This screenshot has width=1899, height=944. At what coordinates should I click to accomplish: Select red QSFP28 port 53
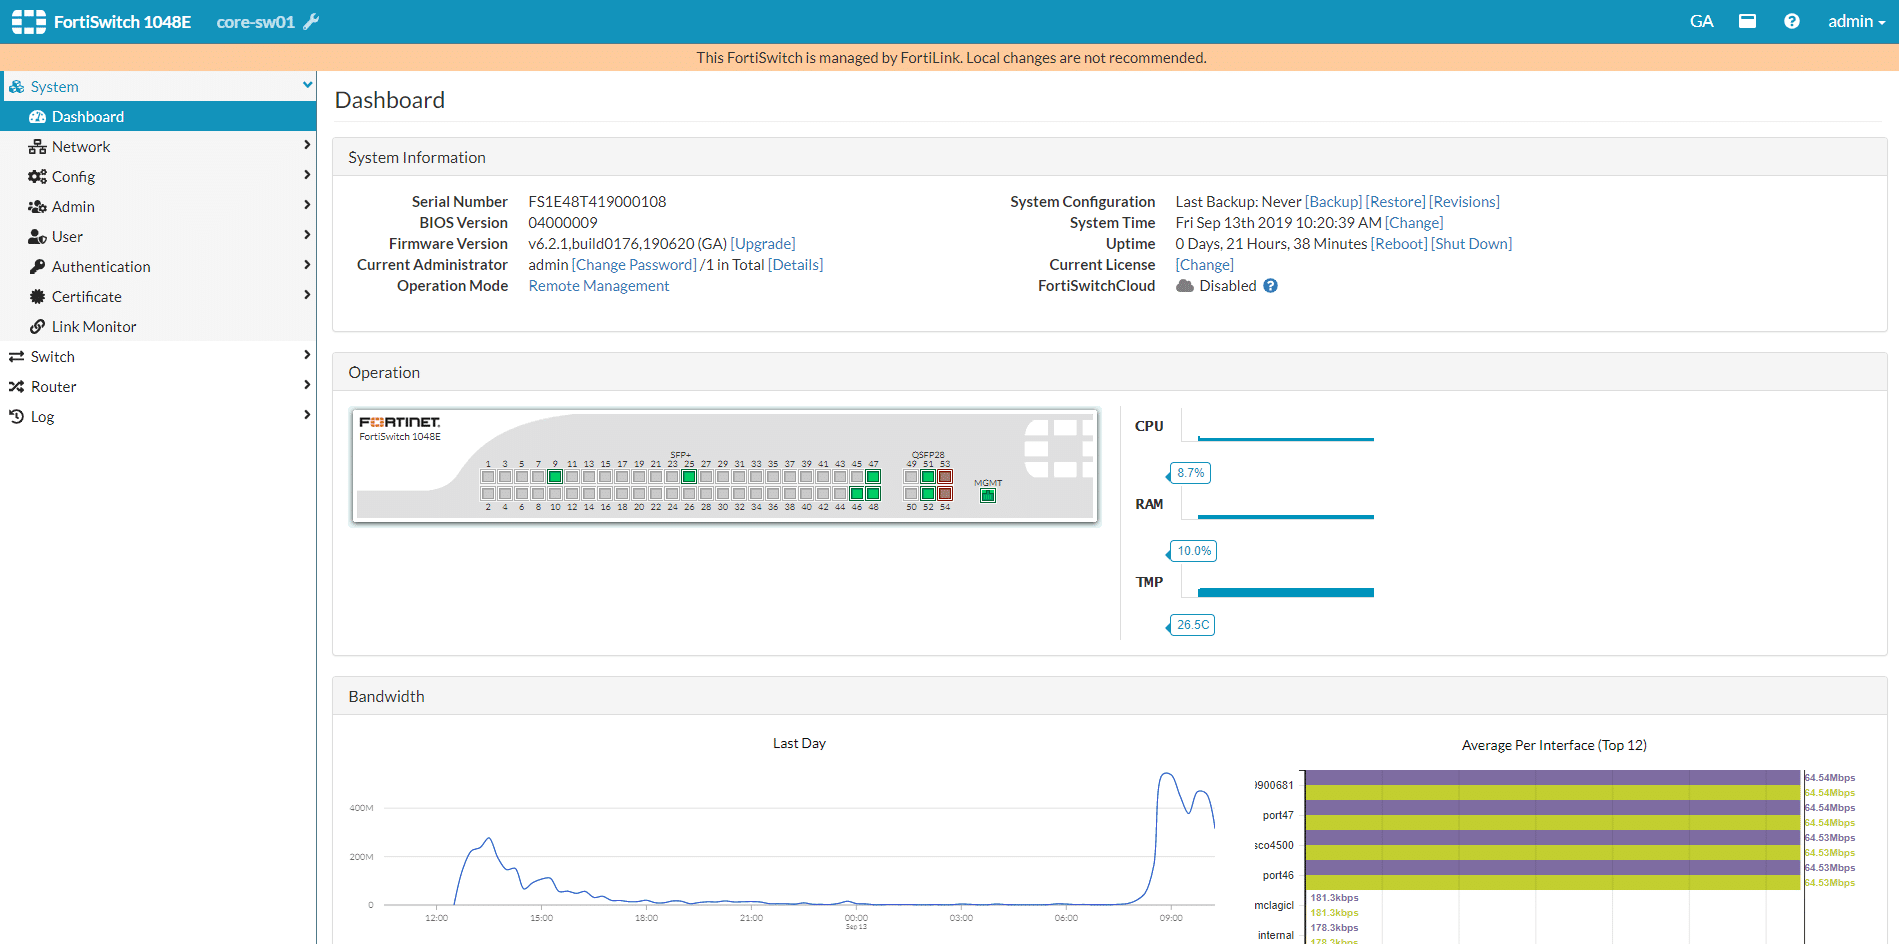tap(945, 477)
